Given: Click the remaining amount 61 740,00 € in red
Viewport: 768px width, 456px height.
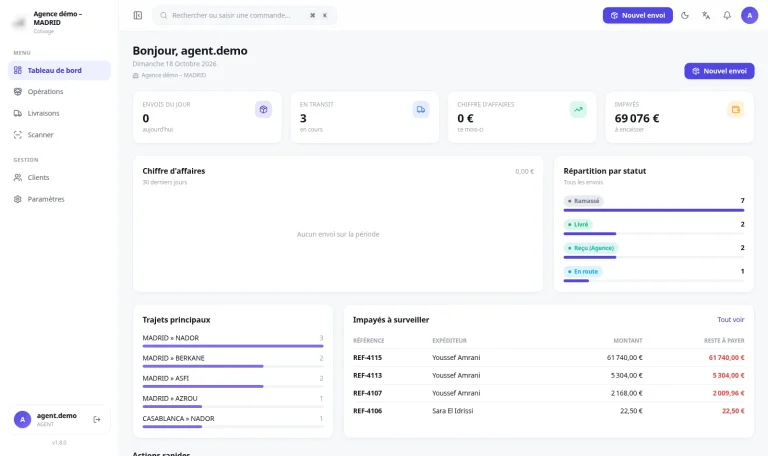Looking at the screenshot, I should tap(726, 358).
